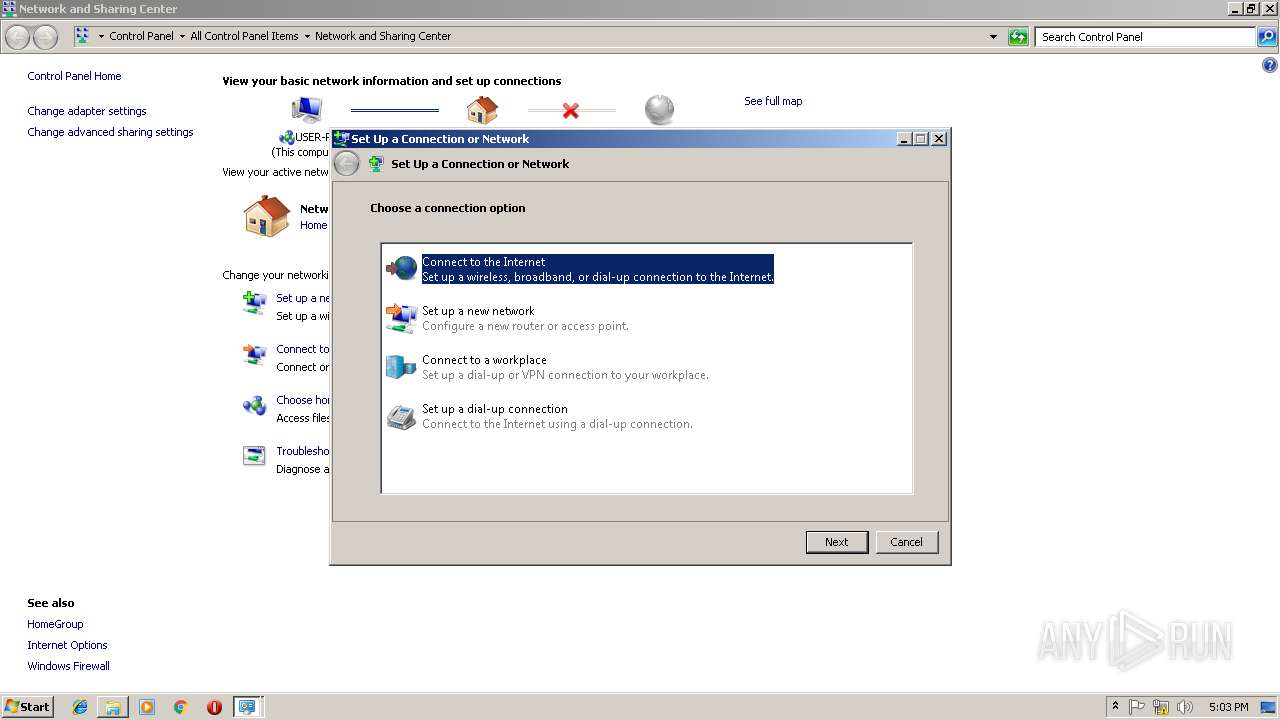The image size is (1280, 720).
Task: Open the address bar history dropdown
Action: 993,37
